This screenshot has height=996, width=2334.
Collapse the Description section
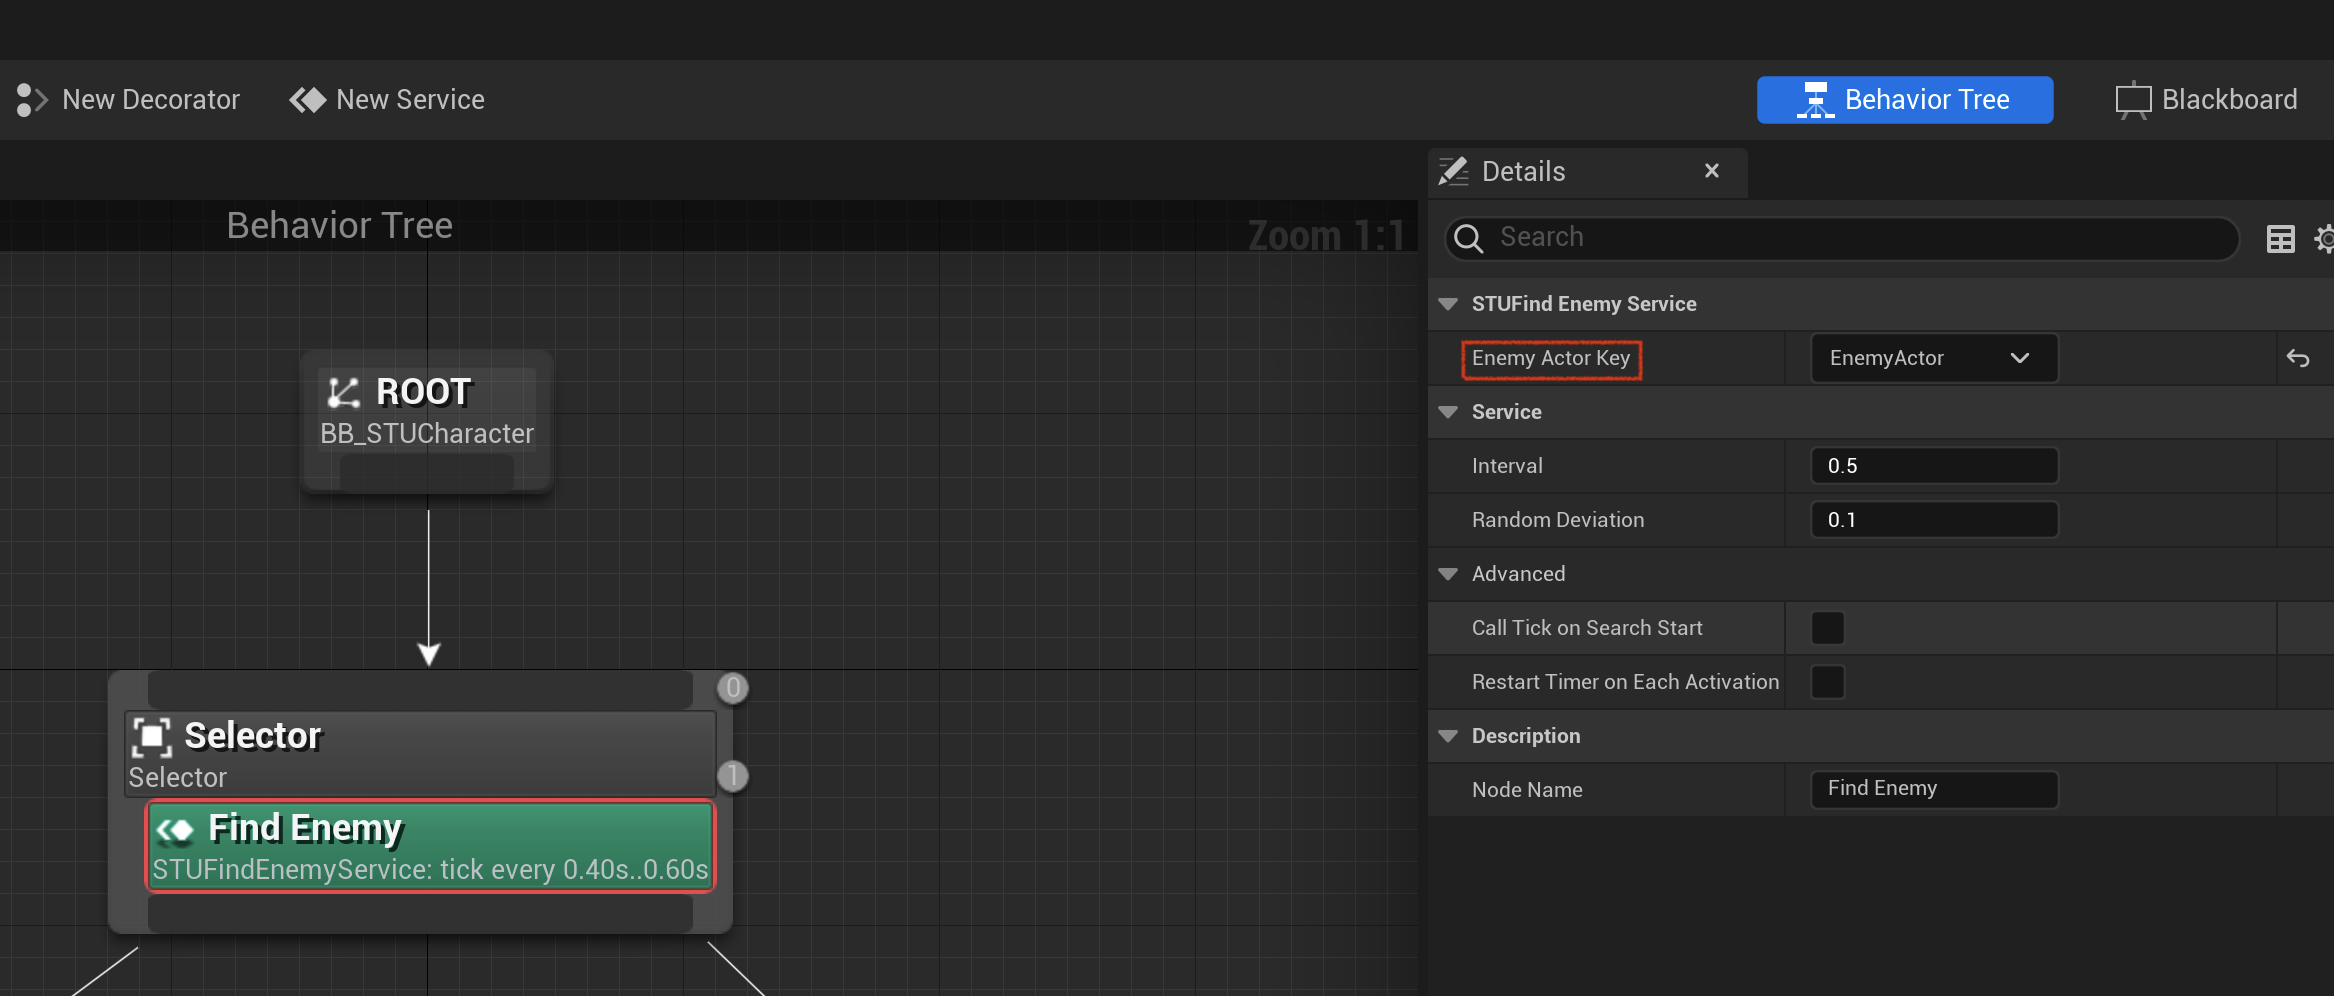tap(1448, 736)
